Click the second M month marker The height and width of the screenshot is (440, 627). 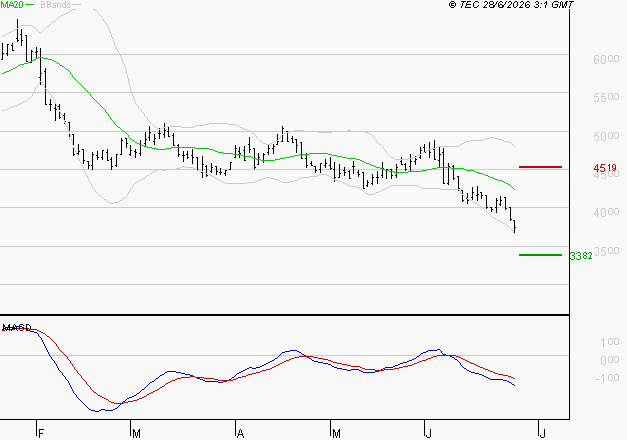tap(336, 434)
